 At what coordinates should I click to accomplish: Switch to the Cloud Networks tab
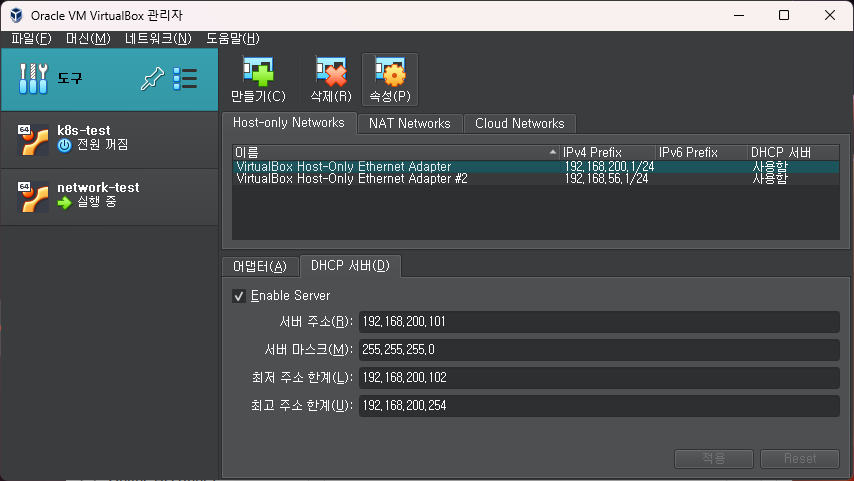[x=520, y=124]
